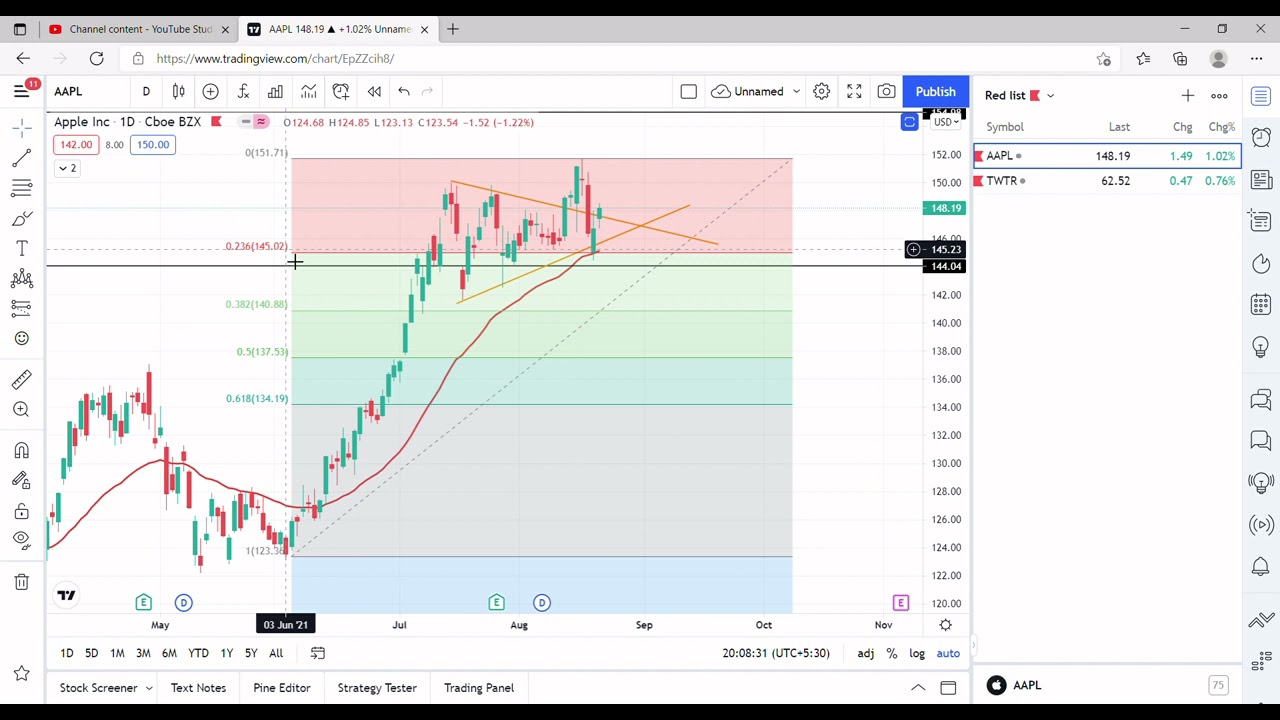Select the Measure ruler tool

click(21, 379)
